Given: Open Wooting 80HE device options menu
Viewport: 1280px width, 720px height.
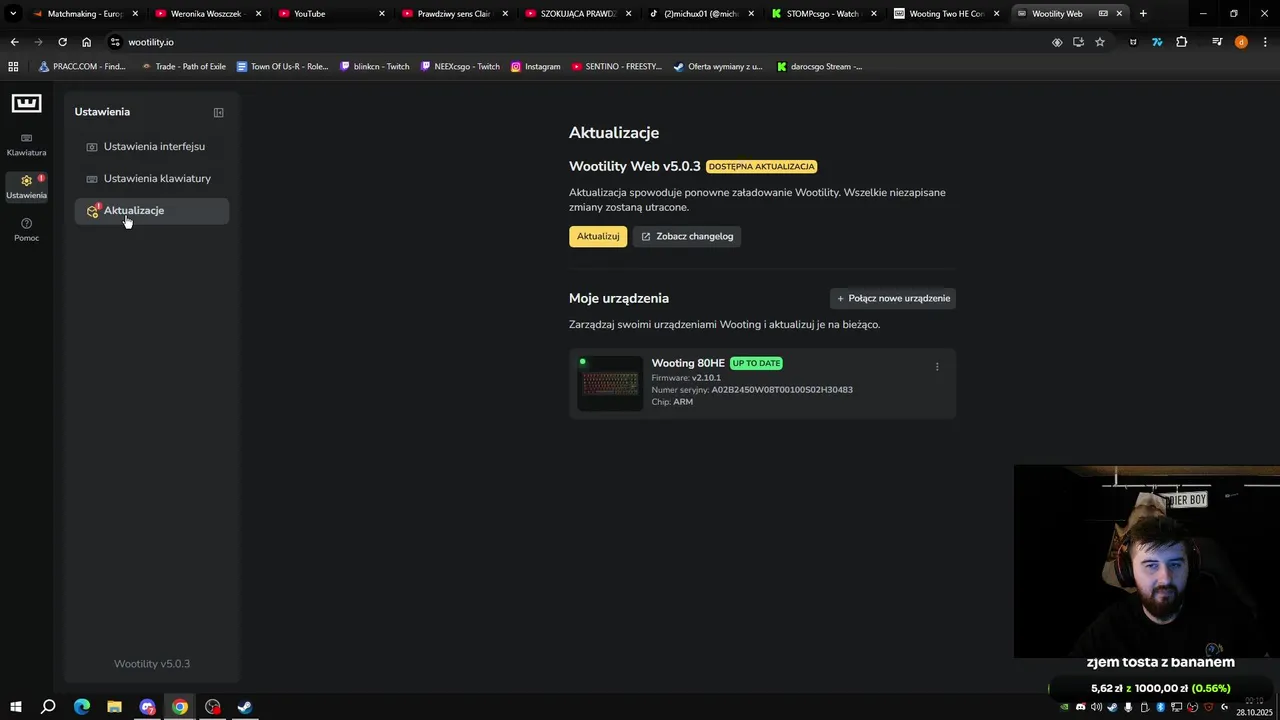Looking at the screenshot, I should point(937,366).
